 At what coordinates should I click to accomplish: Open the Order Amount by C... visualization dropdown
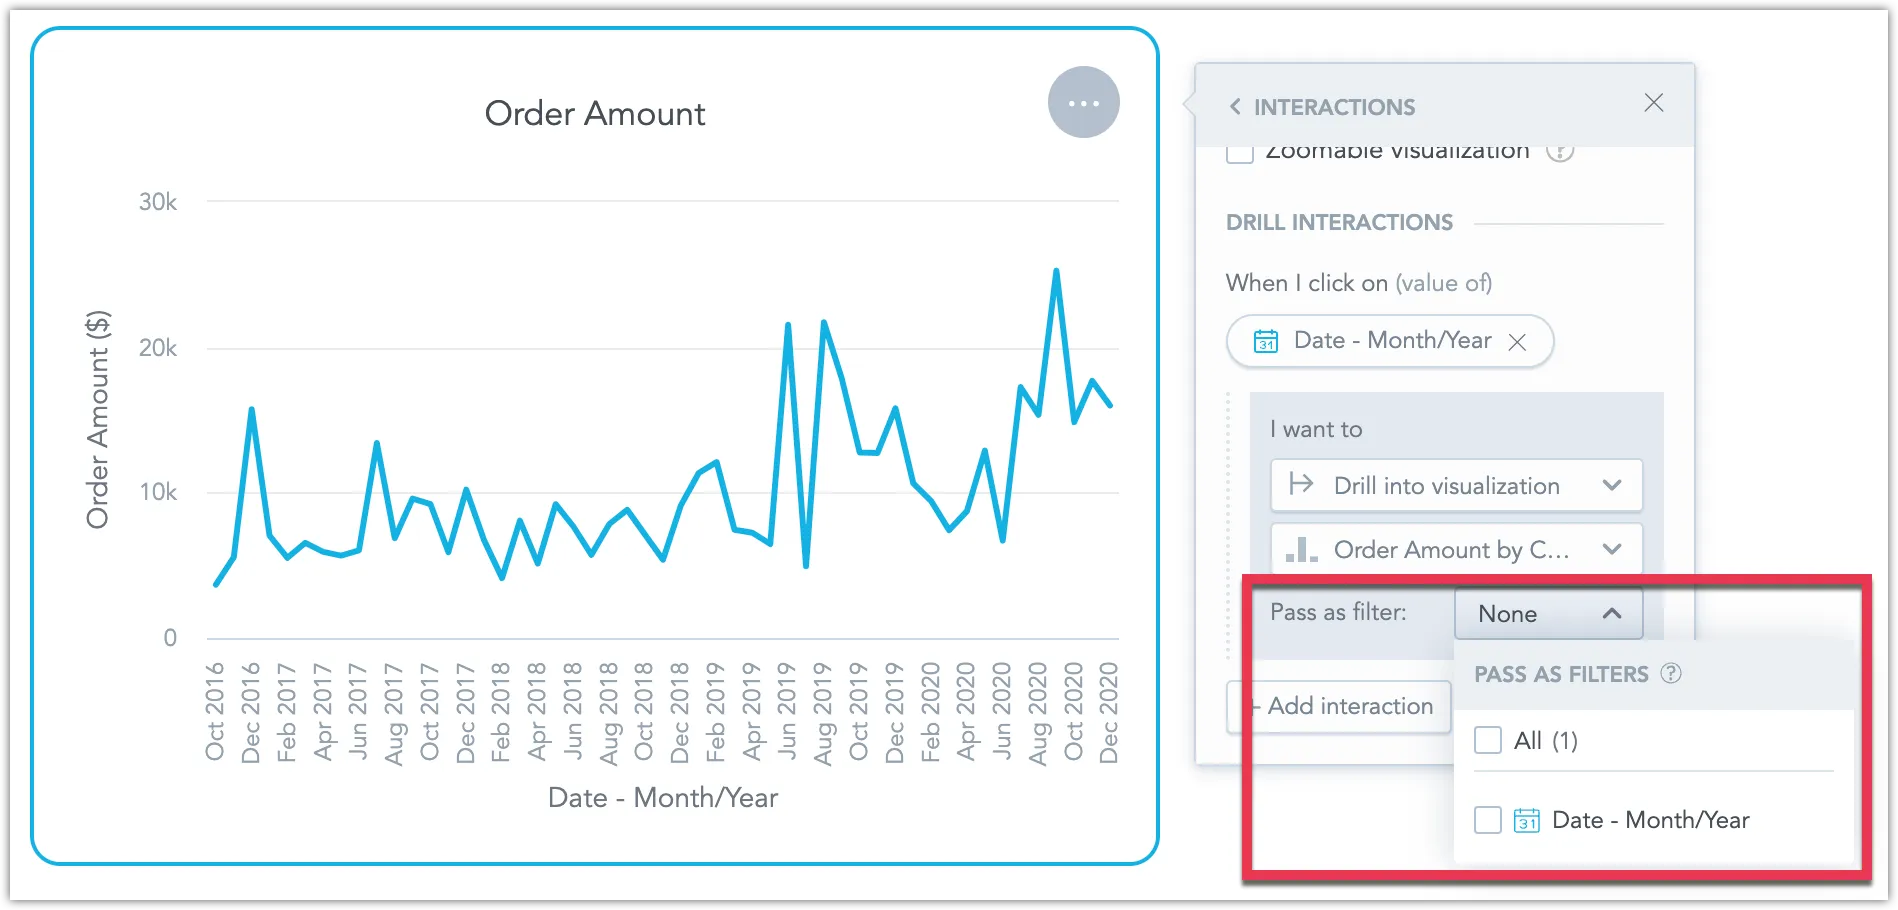1611,549
